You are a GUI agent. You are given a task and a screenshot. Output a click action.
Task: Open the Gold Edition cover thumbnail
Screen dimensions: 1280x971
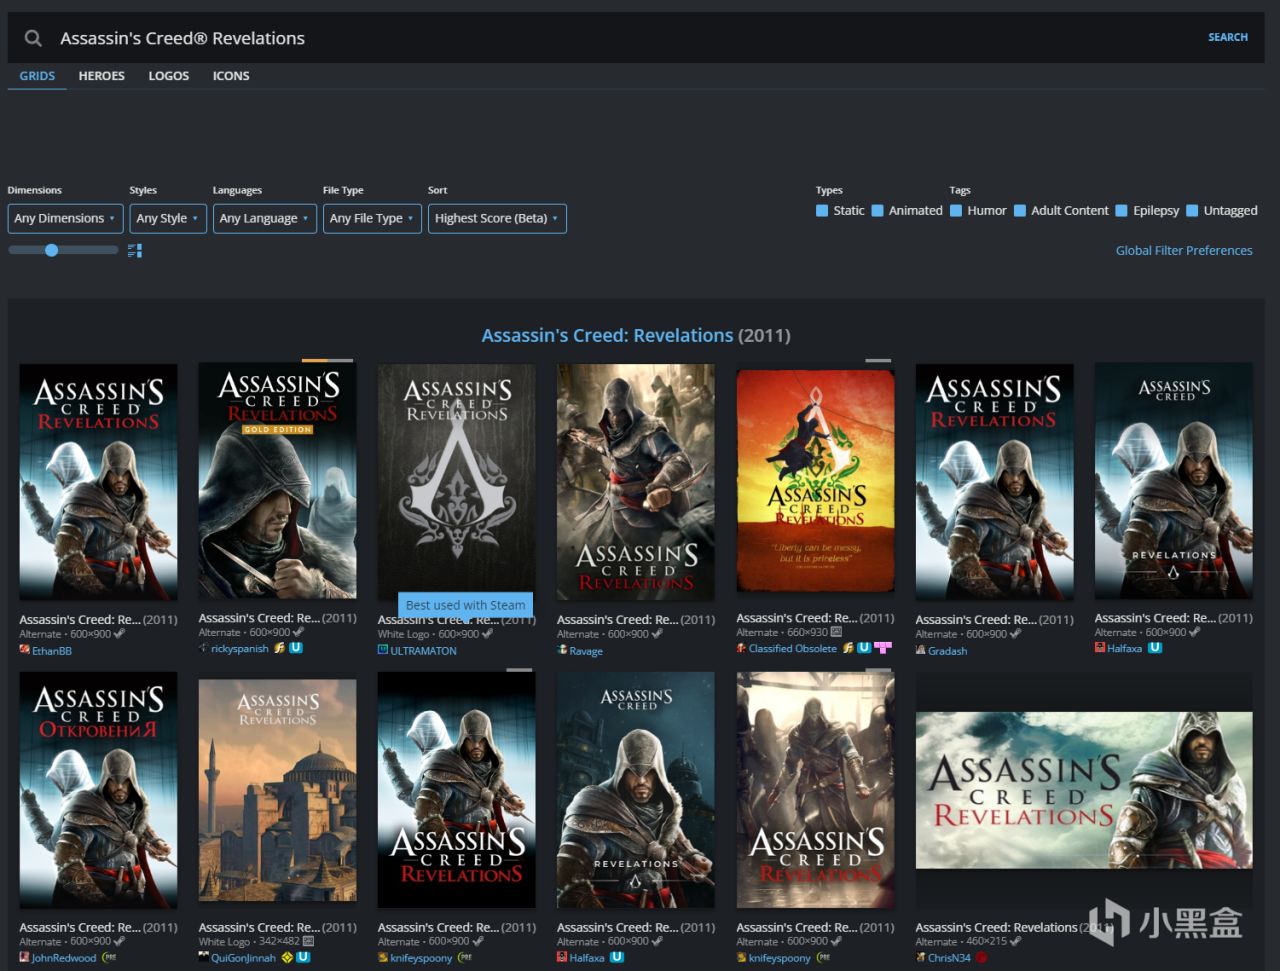coord(277,481)
